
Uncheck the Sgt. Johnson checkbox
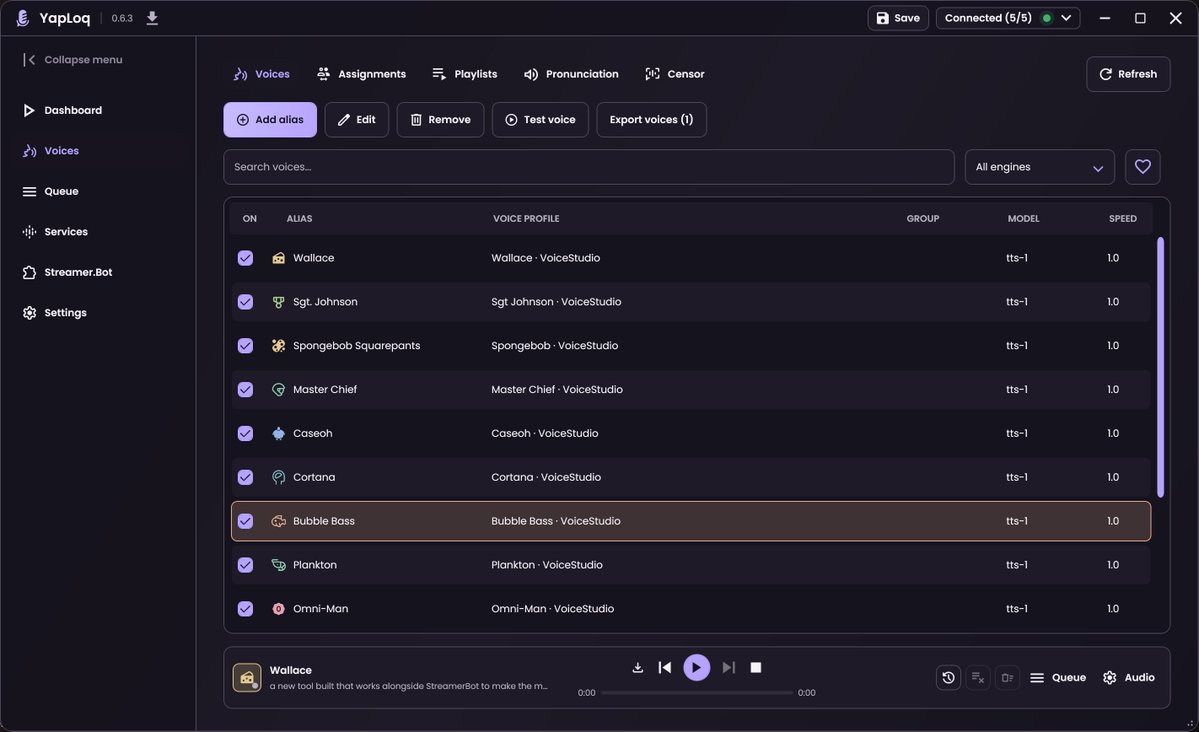(x=245, y=302)
